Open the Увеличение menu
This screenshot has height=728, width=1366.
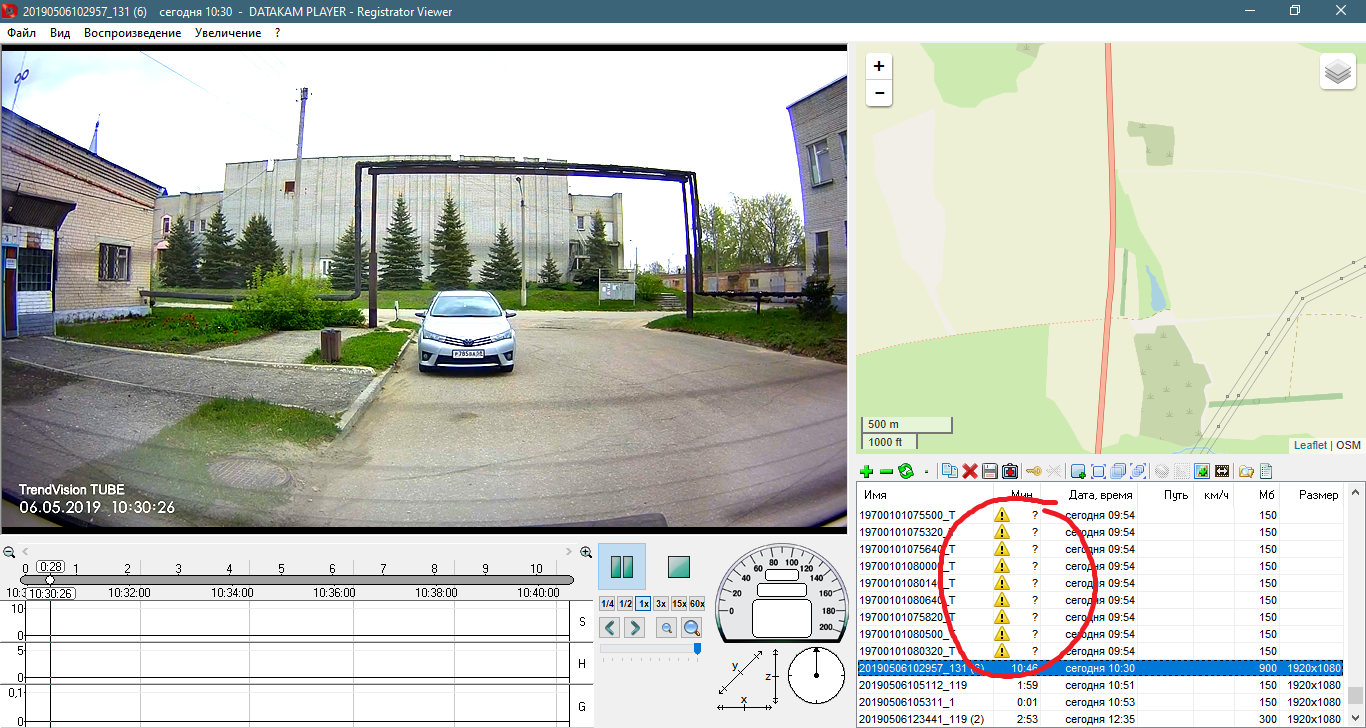(x=228, y=33)
